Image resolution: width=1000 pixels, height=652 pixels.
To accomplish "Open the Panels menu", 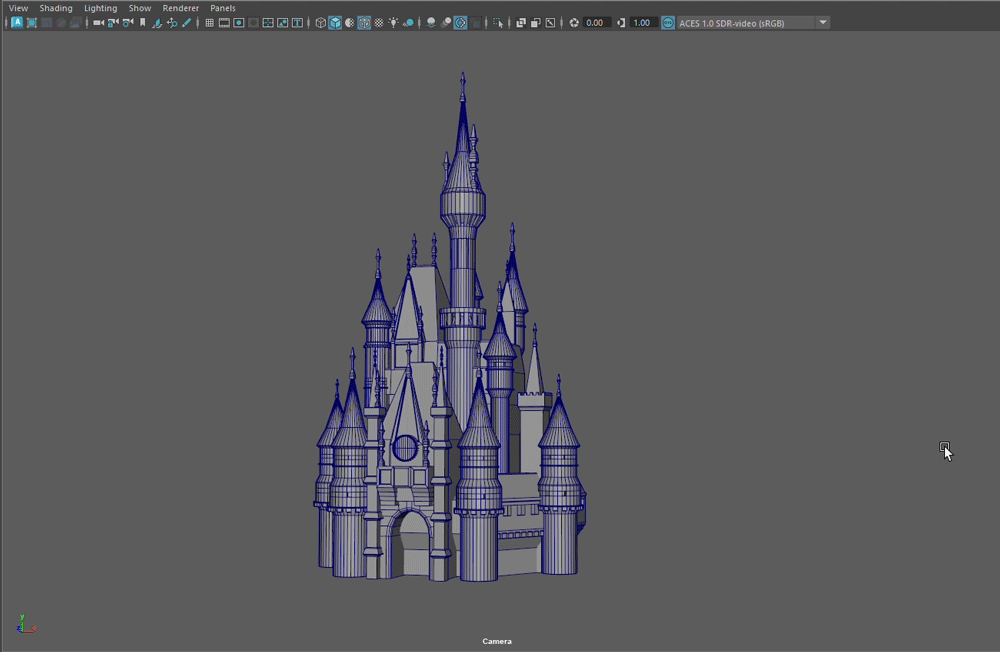I will [222, 8].
